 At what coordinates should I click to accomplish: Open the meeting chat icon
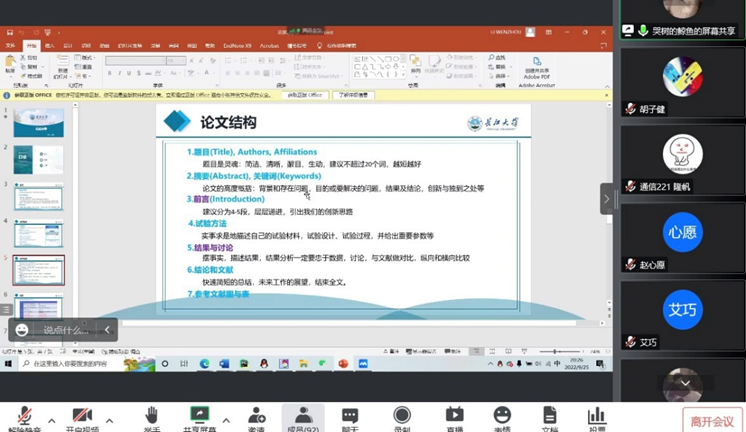350,417
